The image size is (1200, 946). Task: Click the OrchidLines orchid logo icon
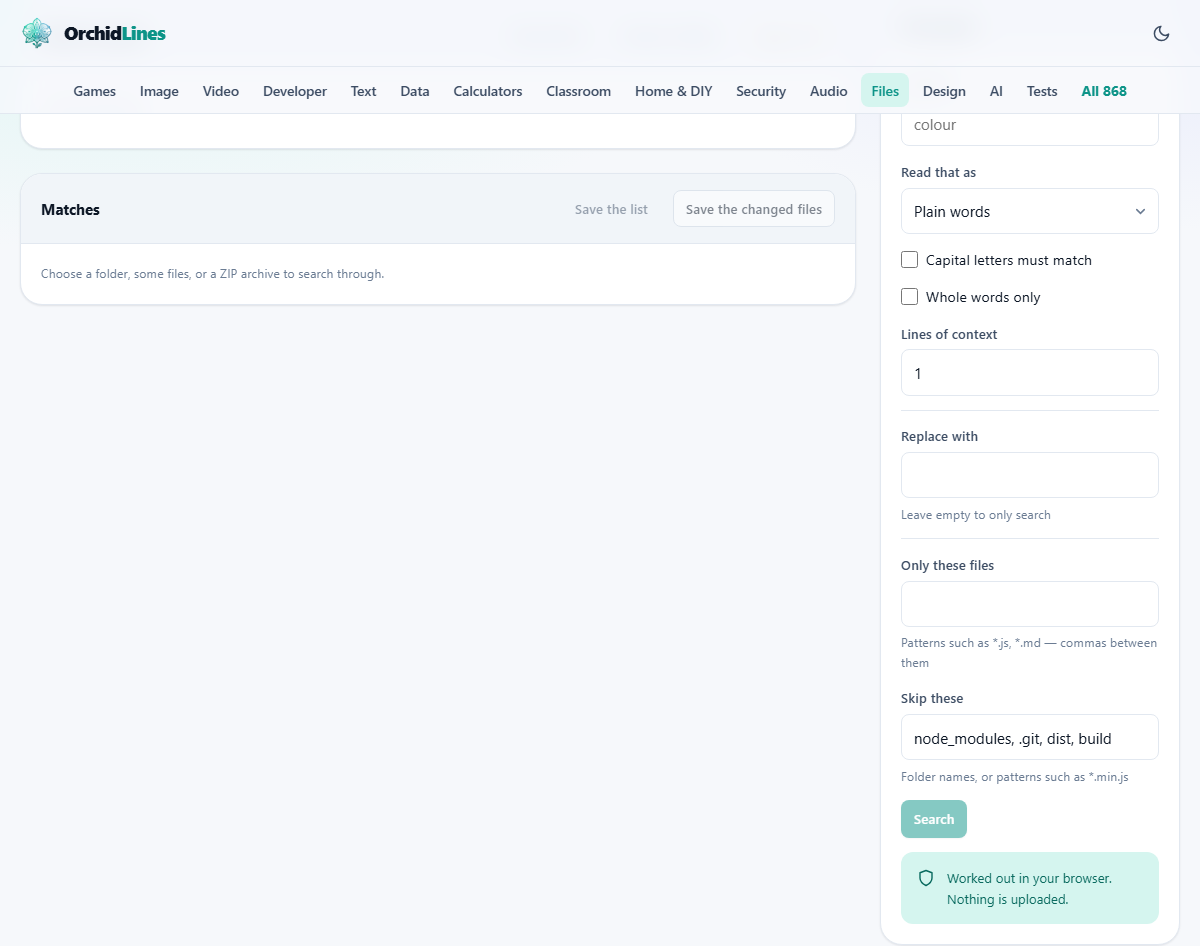(37, 33)
